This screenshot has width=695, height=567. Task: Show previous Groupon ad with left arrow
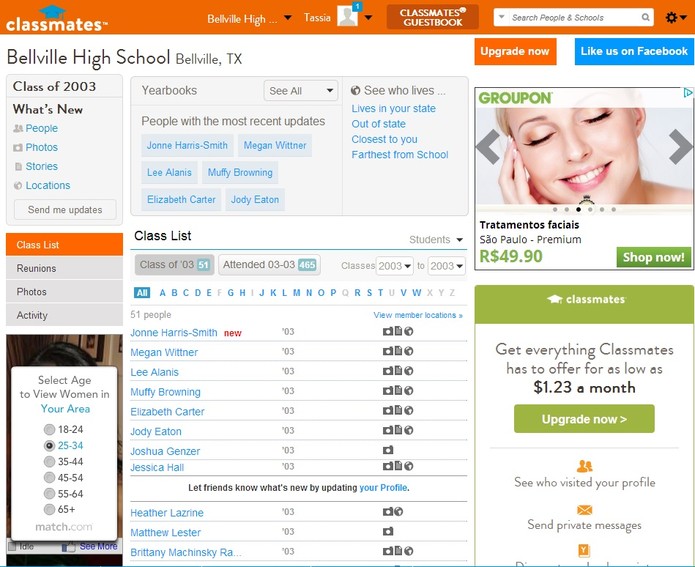pyautogui.click(x=488, y=147)
